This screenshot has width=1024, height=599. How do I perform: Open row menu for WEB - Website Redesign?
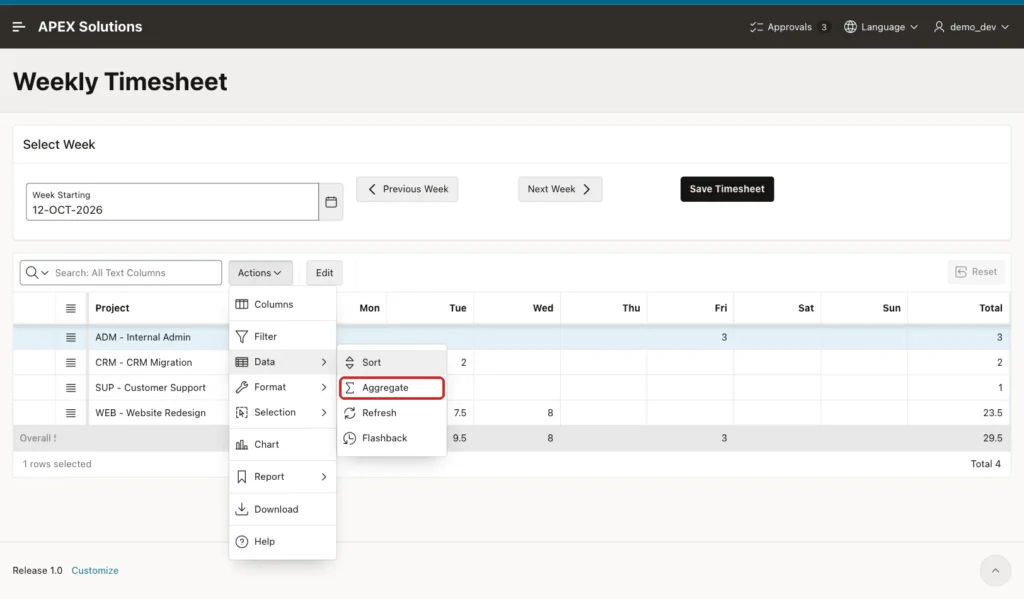(71, 413)
